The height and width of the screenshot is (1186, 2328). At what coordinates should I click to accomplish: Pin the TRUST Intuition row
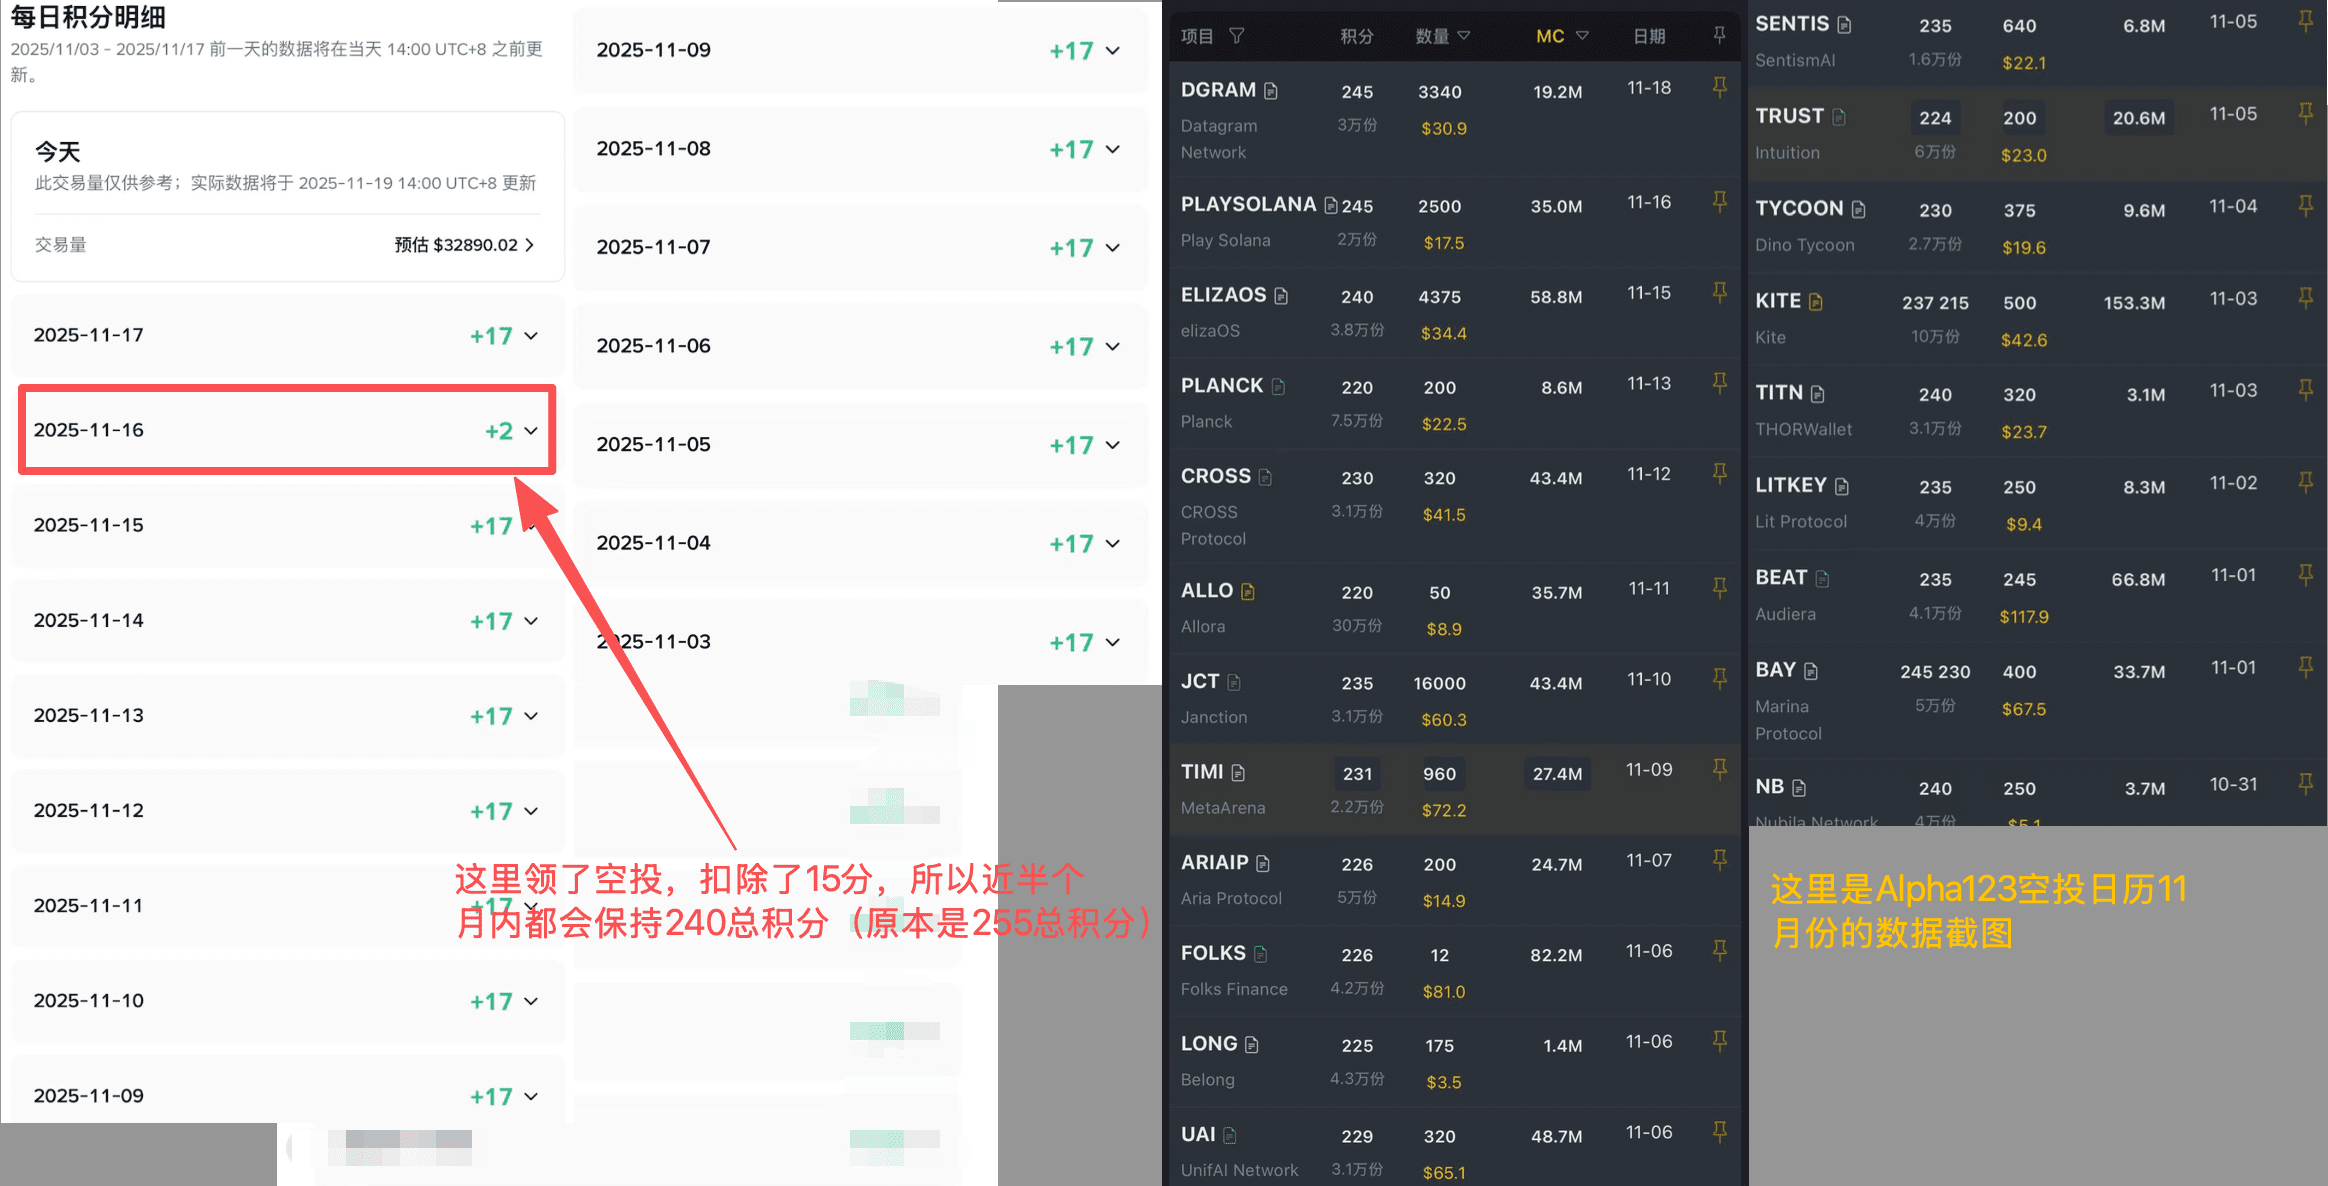click(2305, 113)
